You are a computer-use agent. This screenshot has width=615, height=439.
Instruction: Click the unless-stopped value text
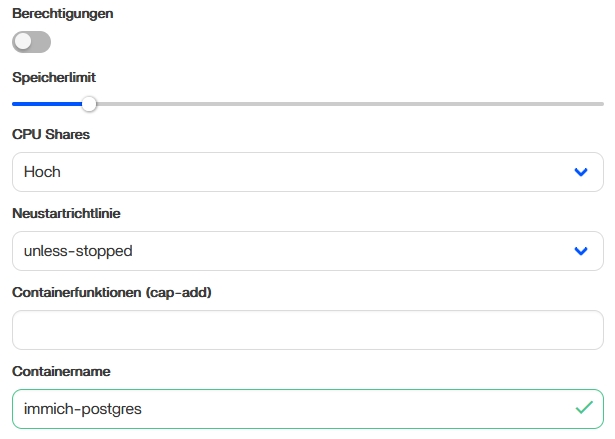[78, 251]
